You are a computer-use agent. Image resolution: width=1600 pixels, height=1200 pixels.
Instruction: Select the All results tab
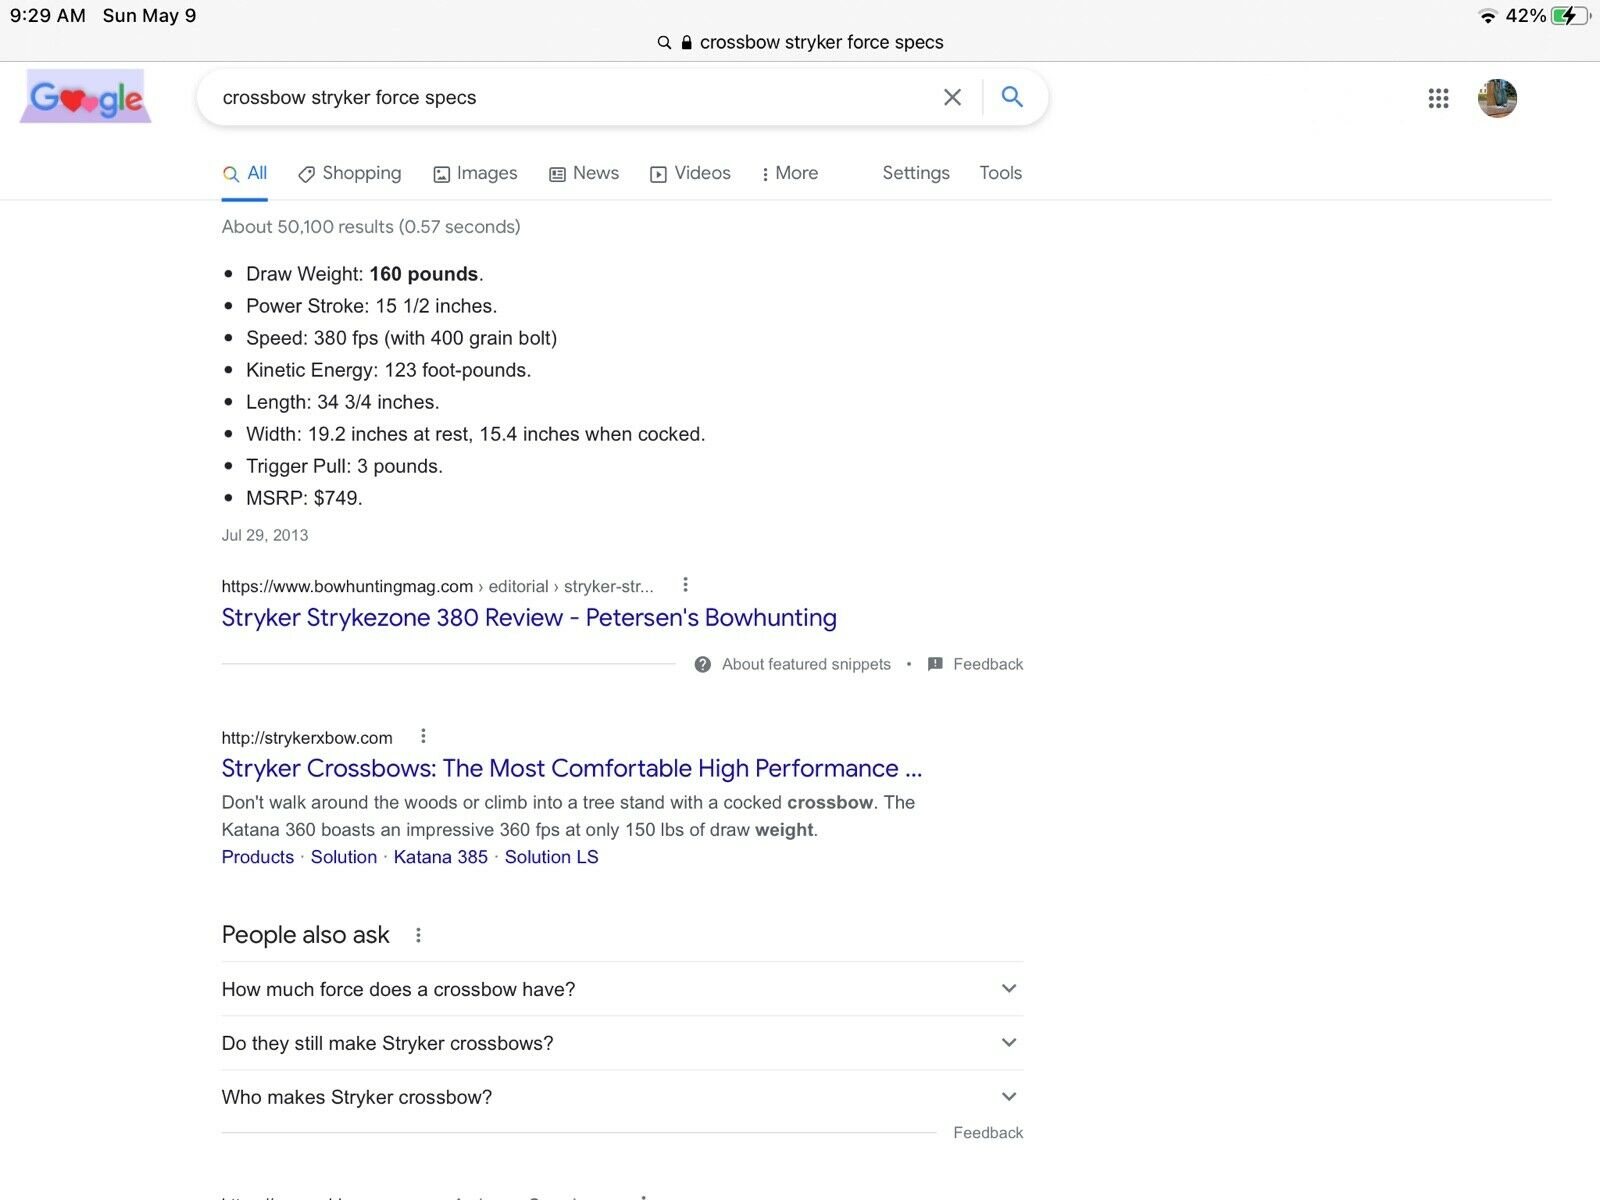pos(245,173)
